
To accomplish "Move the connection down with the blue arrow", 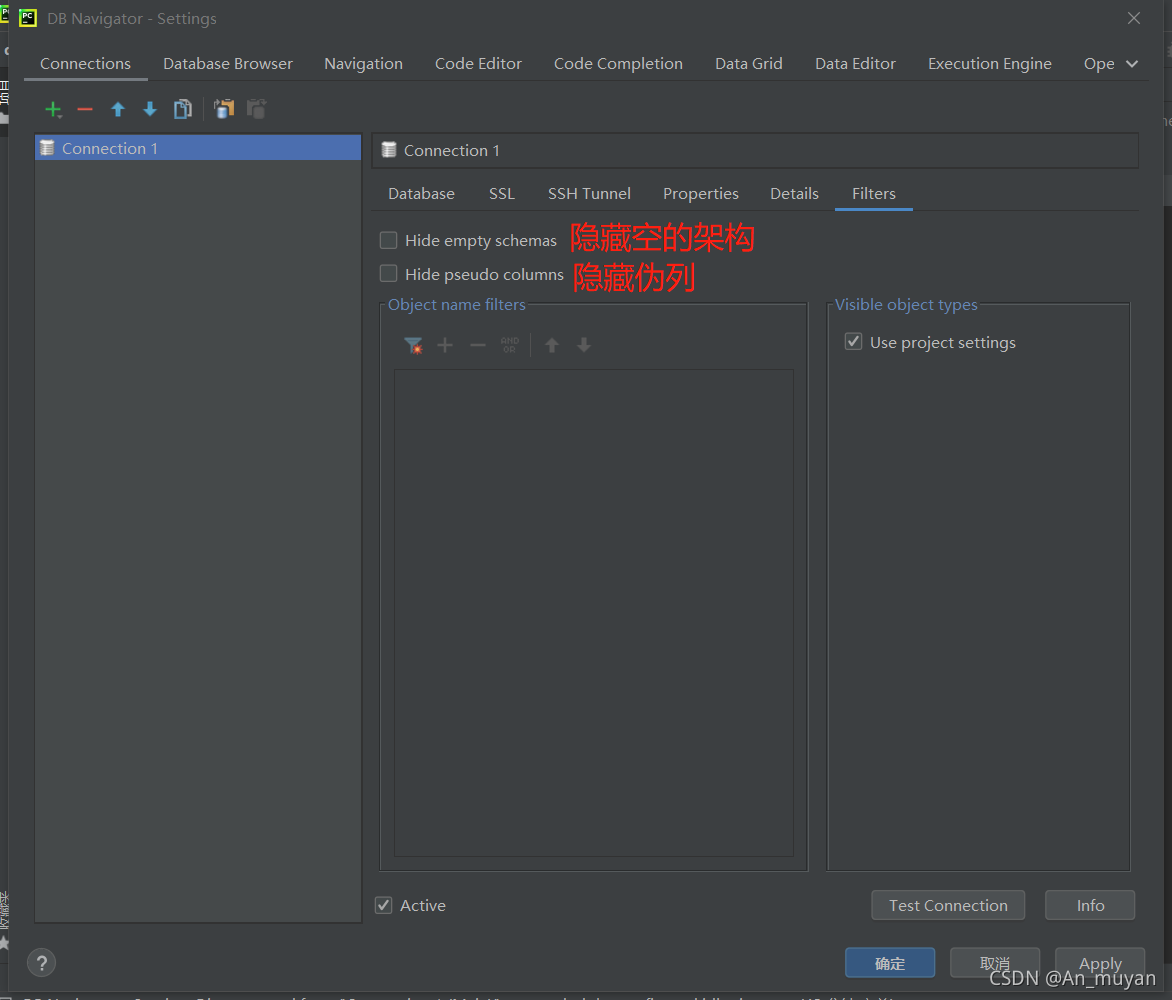I will [x=150, y=110].
